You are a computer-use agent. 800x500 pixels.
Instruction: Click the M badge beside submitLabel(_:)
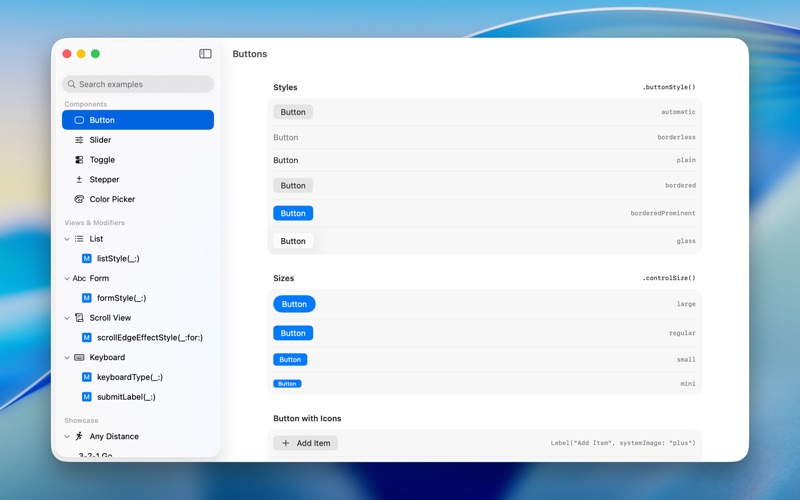(x=87, y=397)
